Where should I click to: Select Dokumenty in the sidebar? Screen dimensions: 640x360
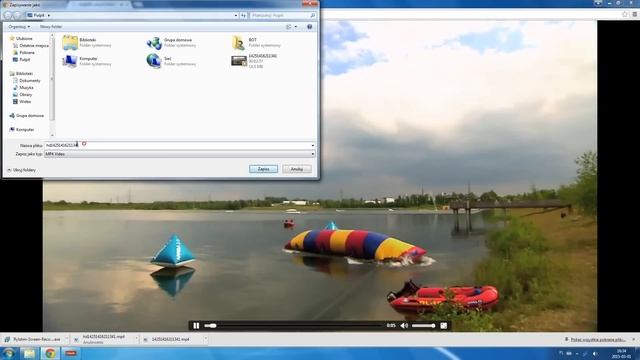tap(27, 80)
